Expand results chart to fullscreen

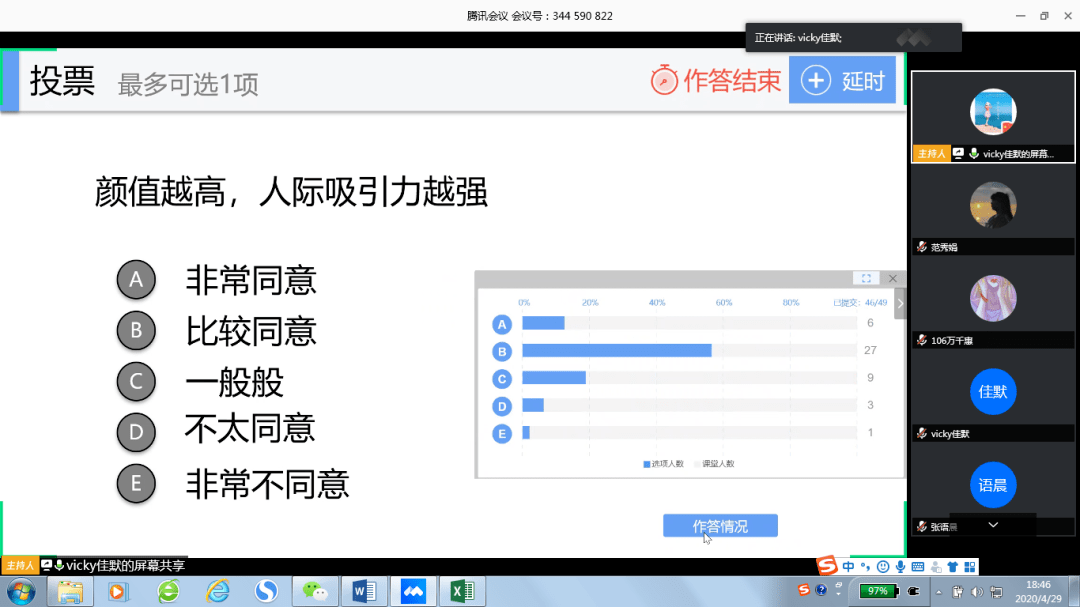coord(866,278)
